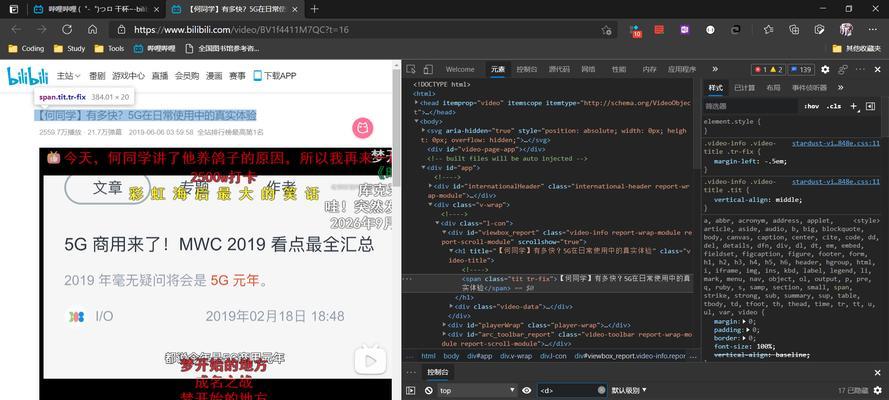Open browser profile avatar

846,29
